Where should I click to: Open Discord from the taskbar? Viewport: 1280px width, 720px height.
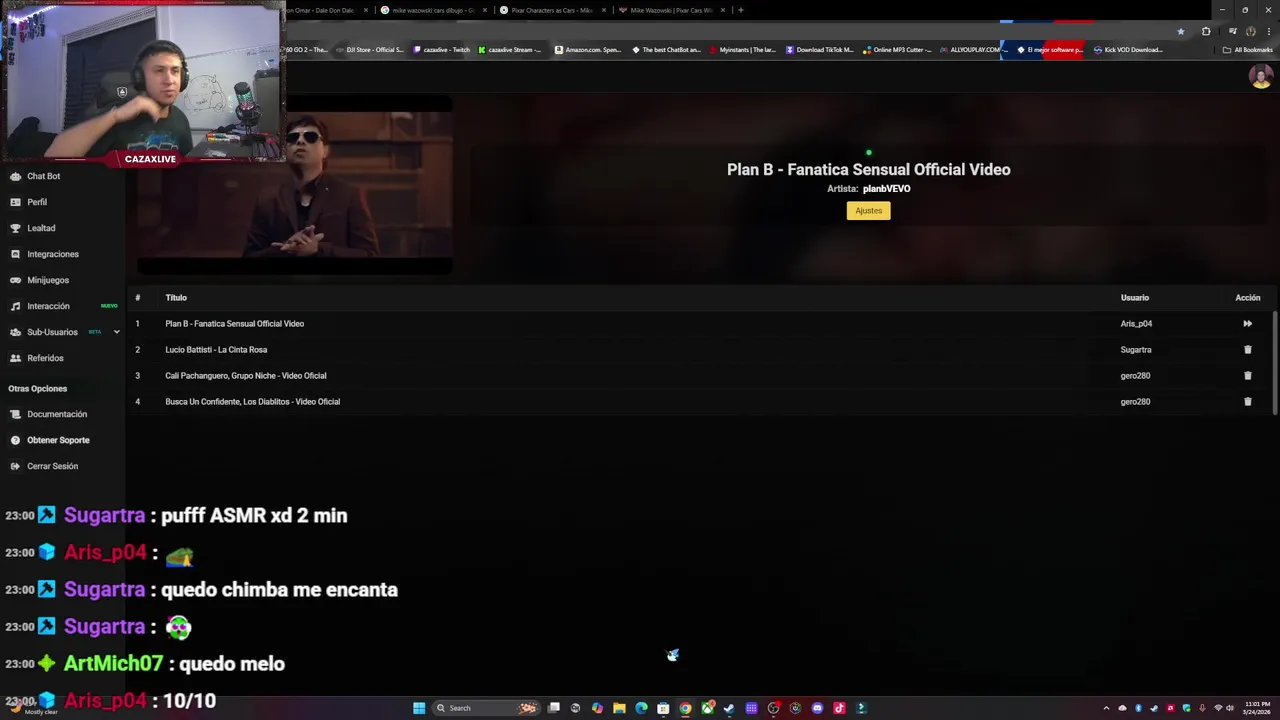tap(817, 708)
